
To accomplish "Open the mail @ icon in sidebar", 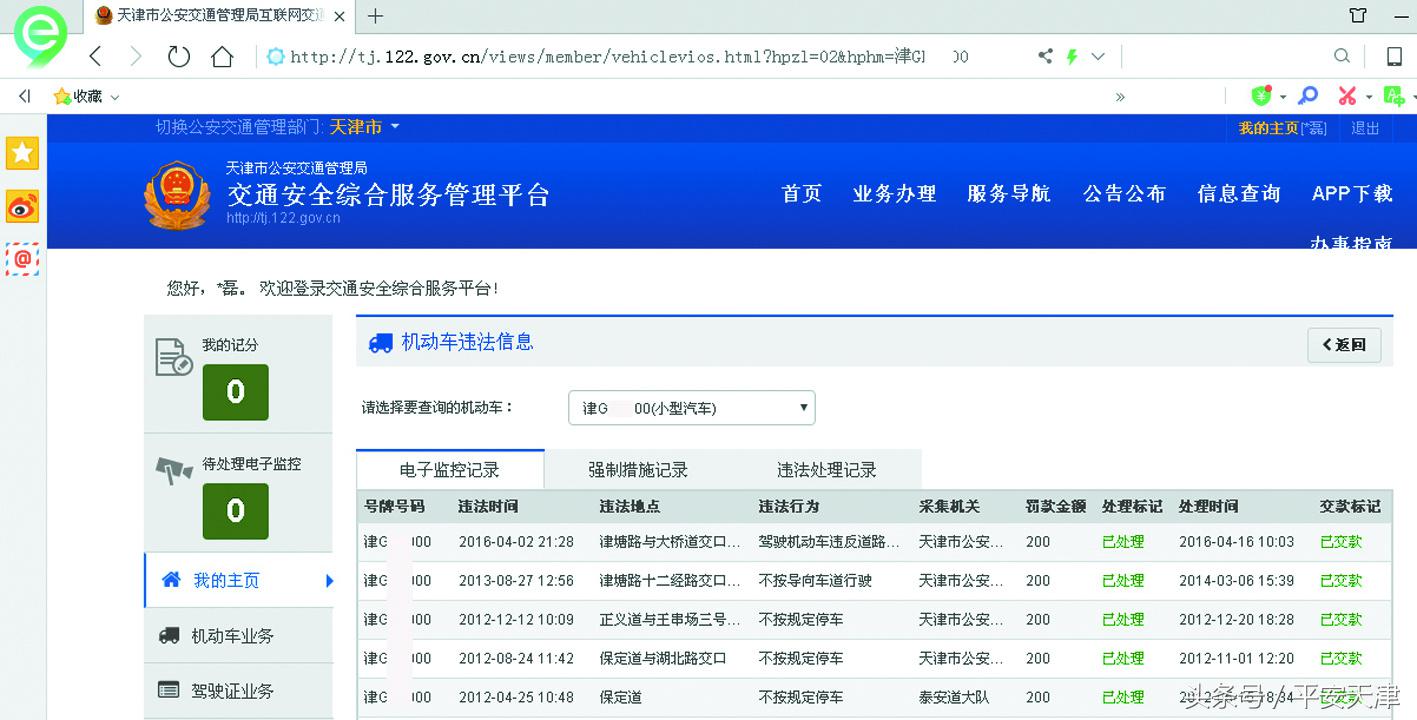I will (x=22, y=259).
